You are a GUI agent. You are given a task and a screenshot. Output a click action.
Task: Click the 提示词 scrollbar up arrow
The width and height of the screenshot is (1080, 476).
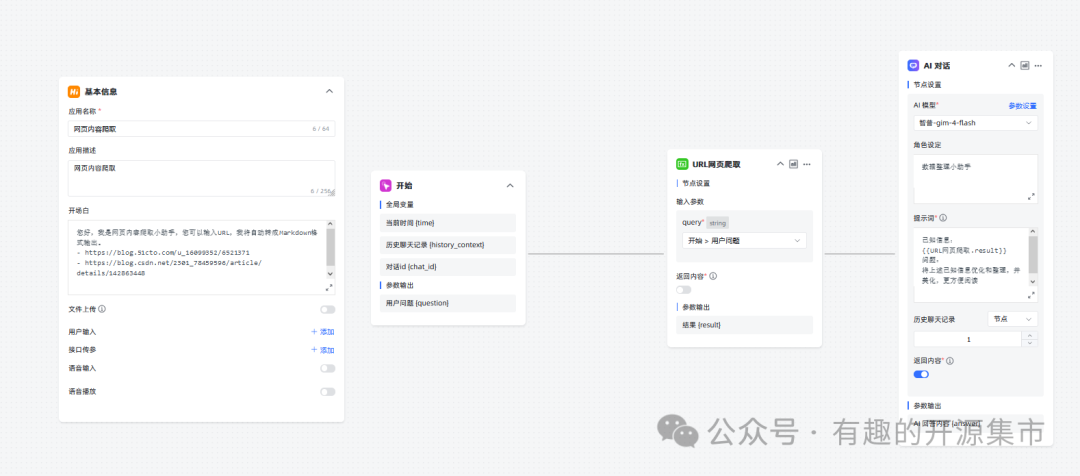[1032, 231]
